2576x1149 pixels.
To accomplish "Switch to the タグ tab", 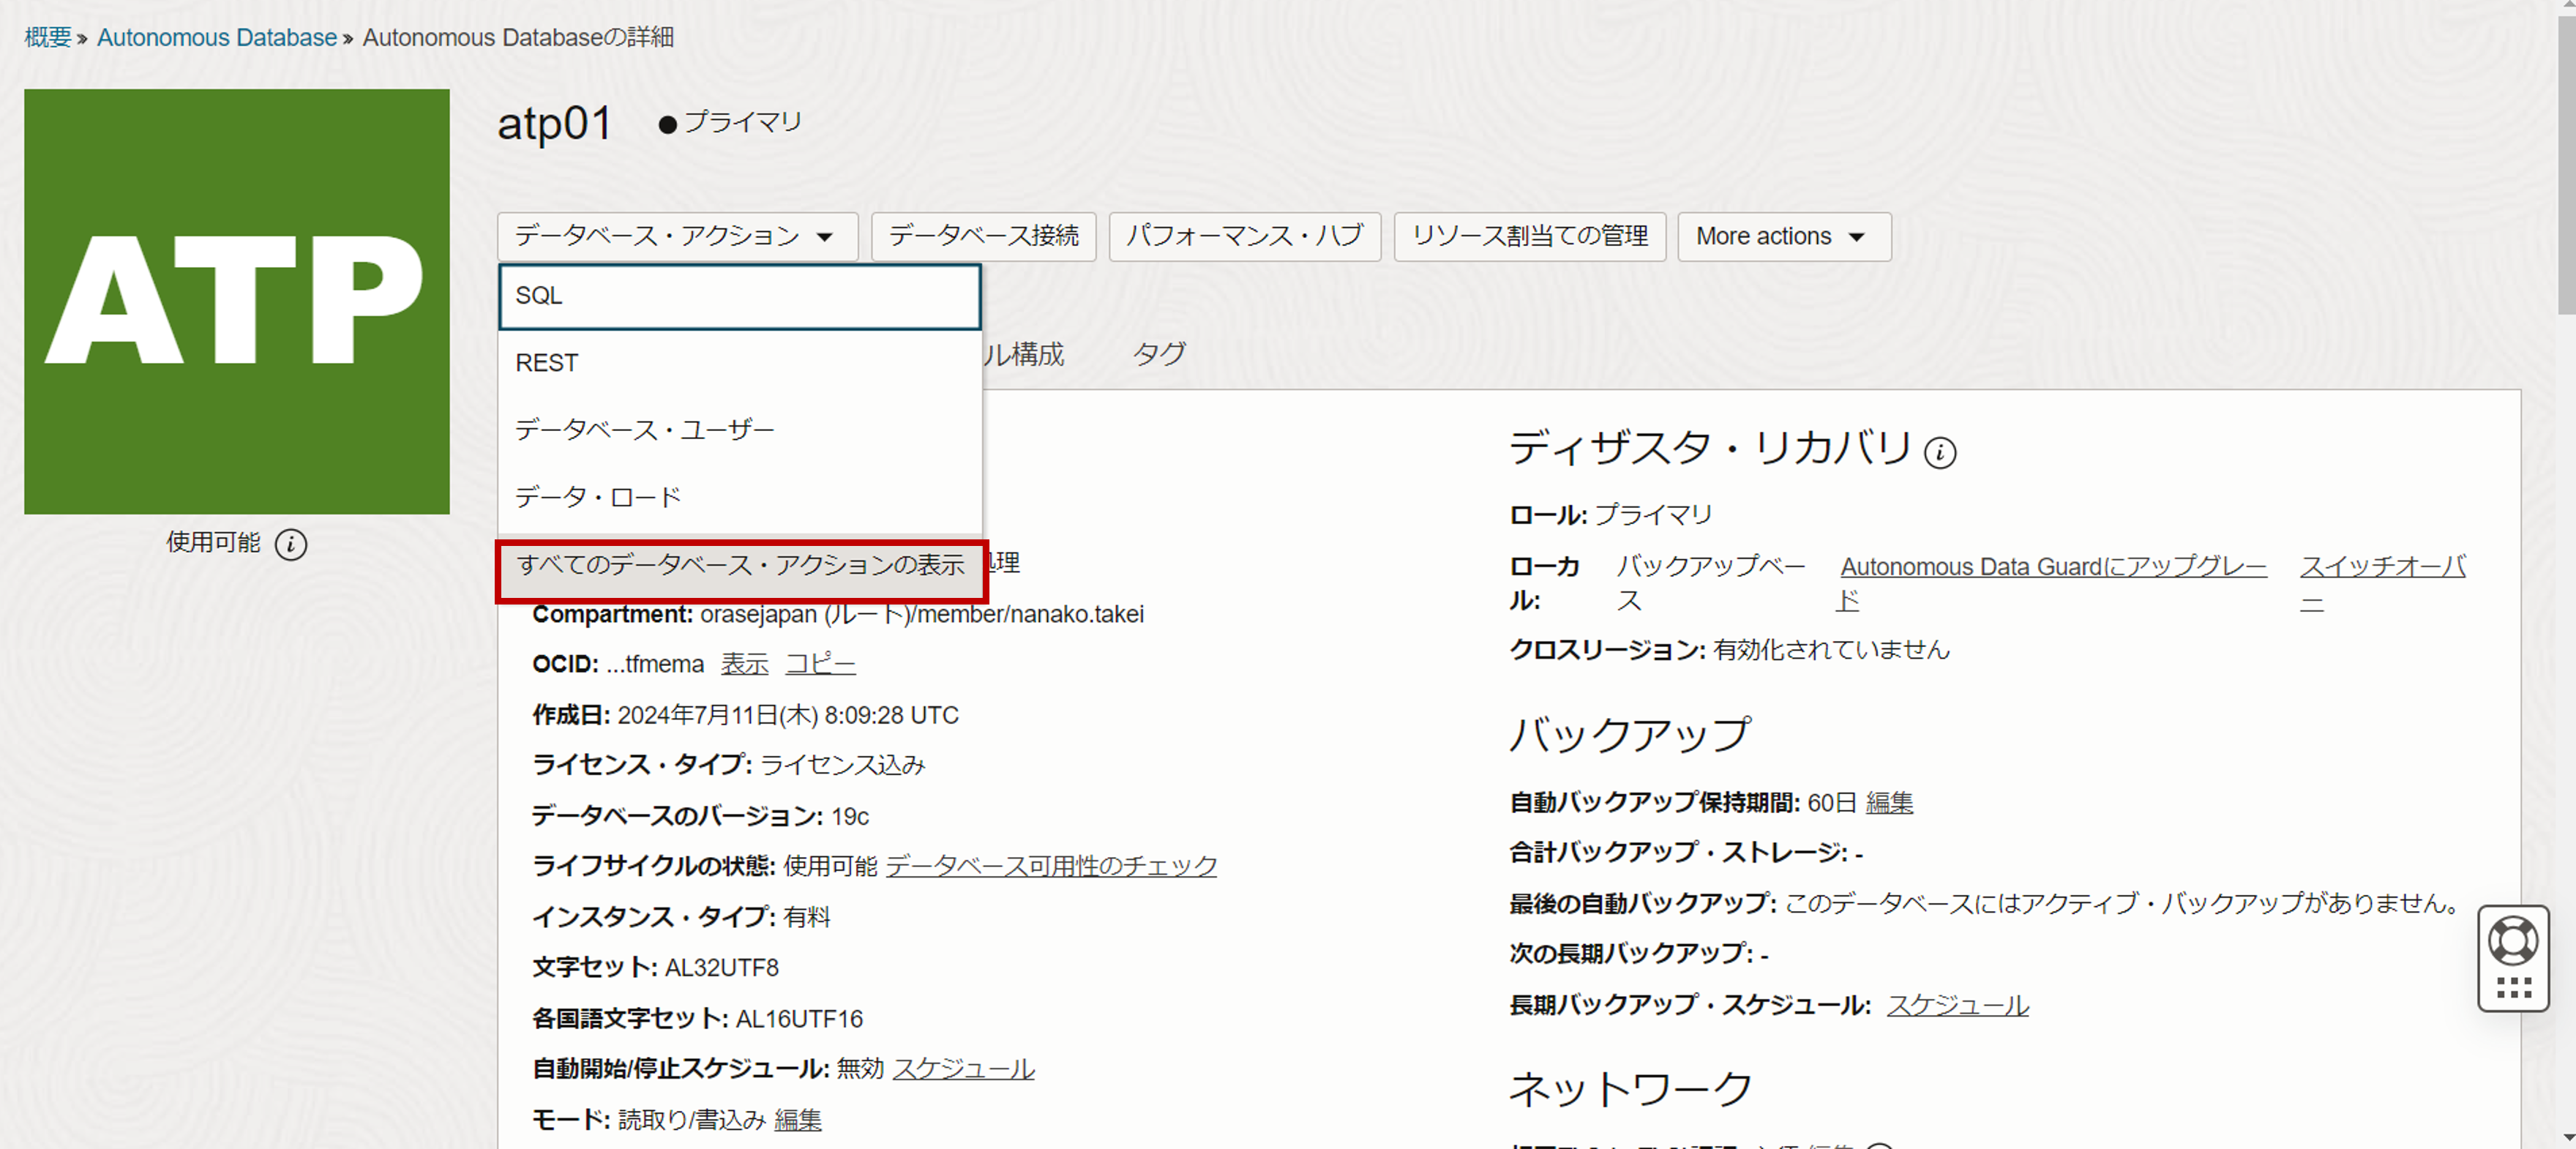I will pos(1158,353).
